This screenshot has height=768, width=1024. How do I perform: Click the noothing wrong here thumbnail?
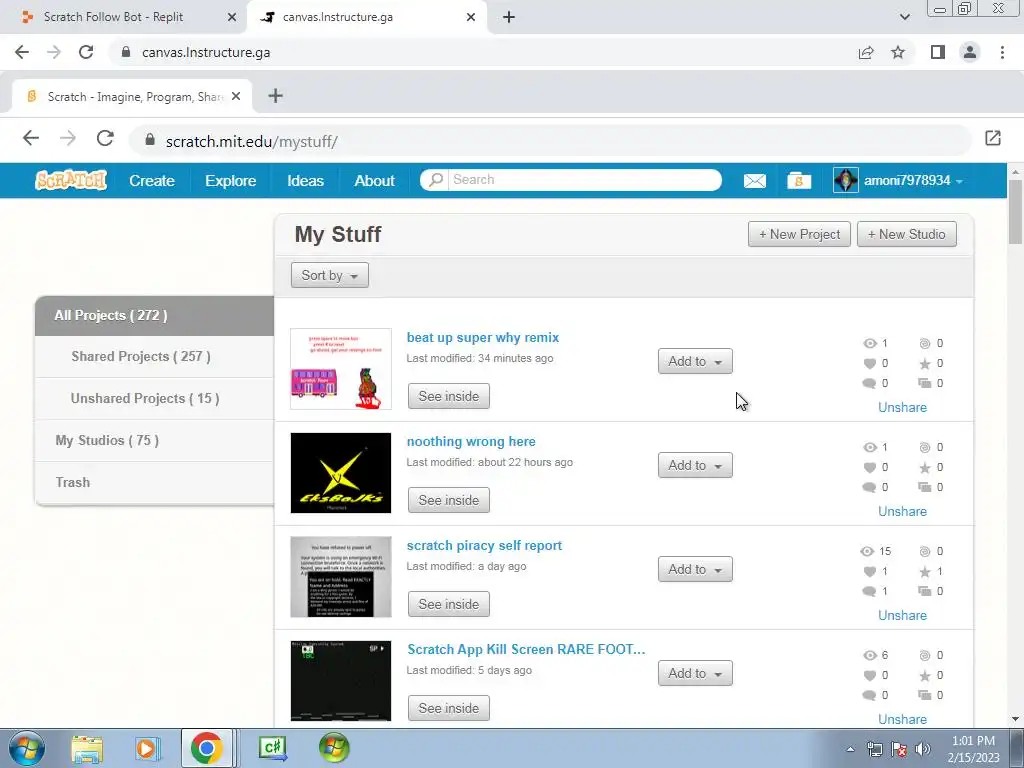click(x=341, y=473)
